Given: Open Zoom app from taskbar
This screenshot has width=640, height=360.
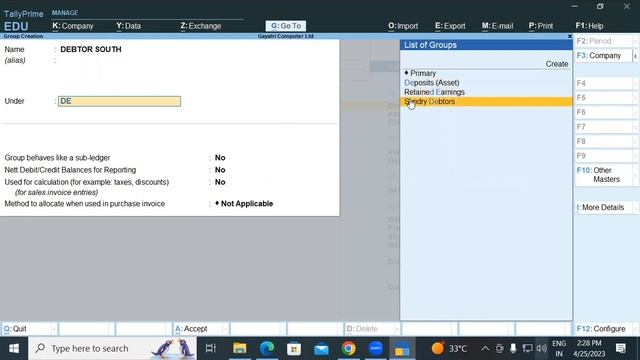Looking at the screenshot, I should [x=376, y=348].
